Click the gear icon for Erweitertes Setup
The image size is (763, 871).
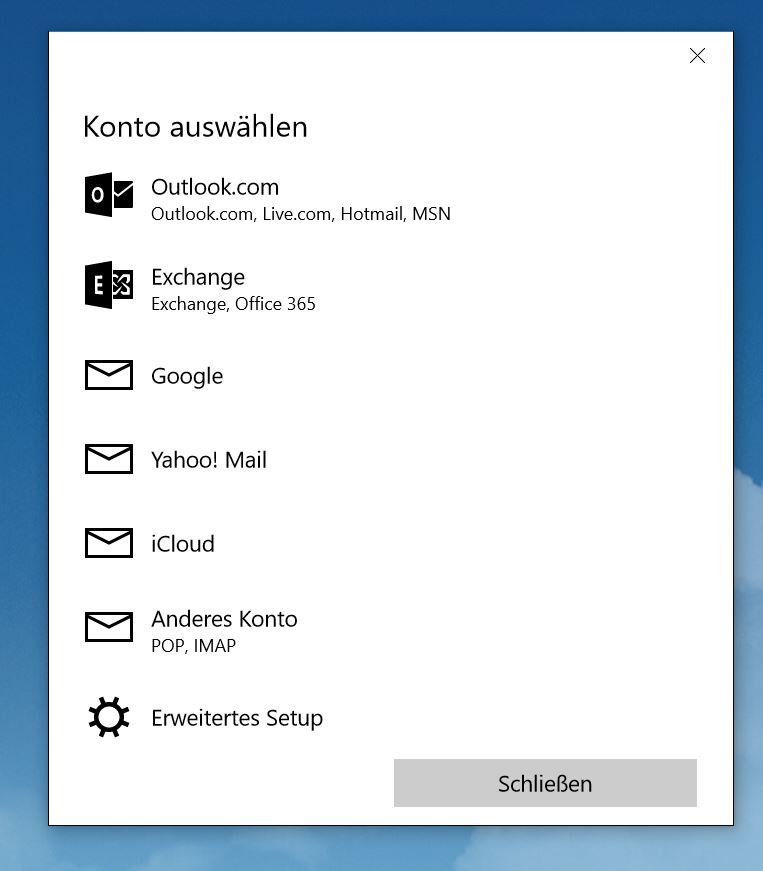click(x=109, y=717)
